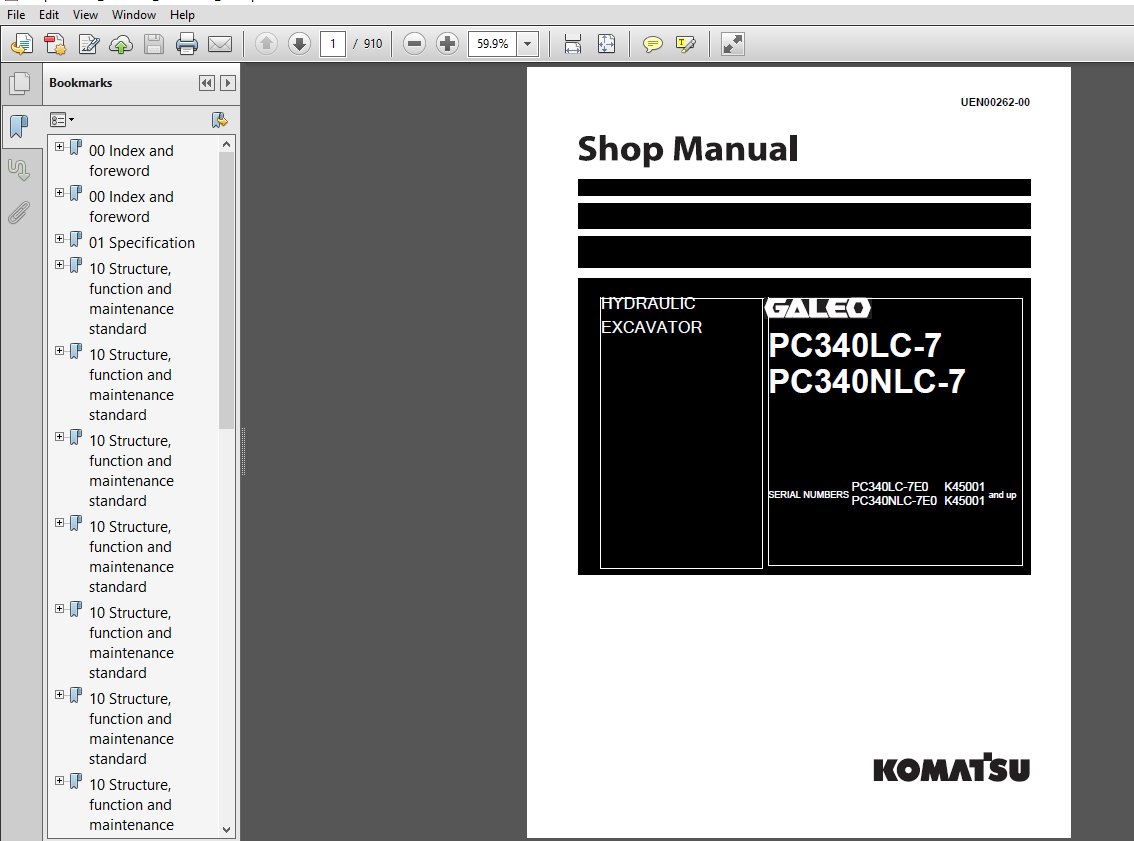Open the Window menu
1134x841 pixels.
pos(134,14)
